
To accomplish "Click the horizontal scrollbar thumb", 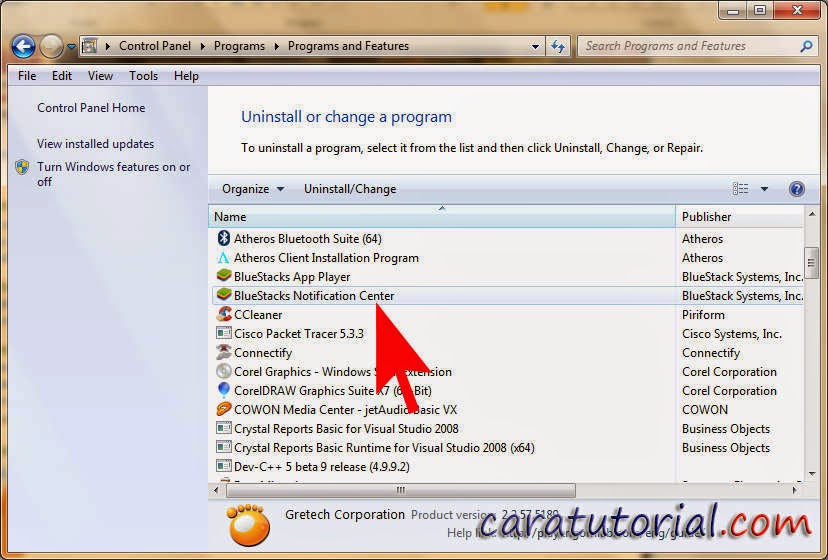I will pos(401,490).
